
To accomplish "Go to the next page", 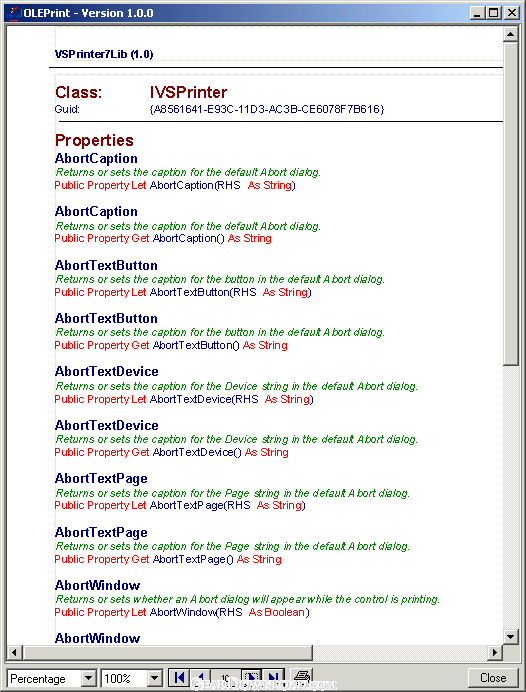I will (252, 677).
